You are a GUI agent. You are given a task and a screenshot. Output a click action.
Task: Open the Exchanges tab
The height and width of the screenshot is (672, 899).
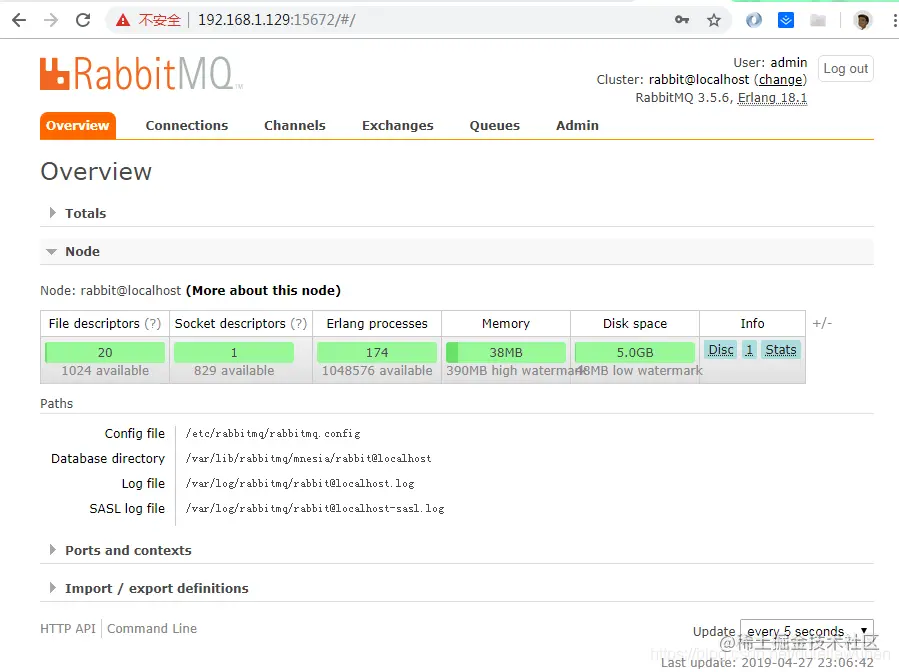tap(398, 126)
